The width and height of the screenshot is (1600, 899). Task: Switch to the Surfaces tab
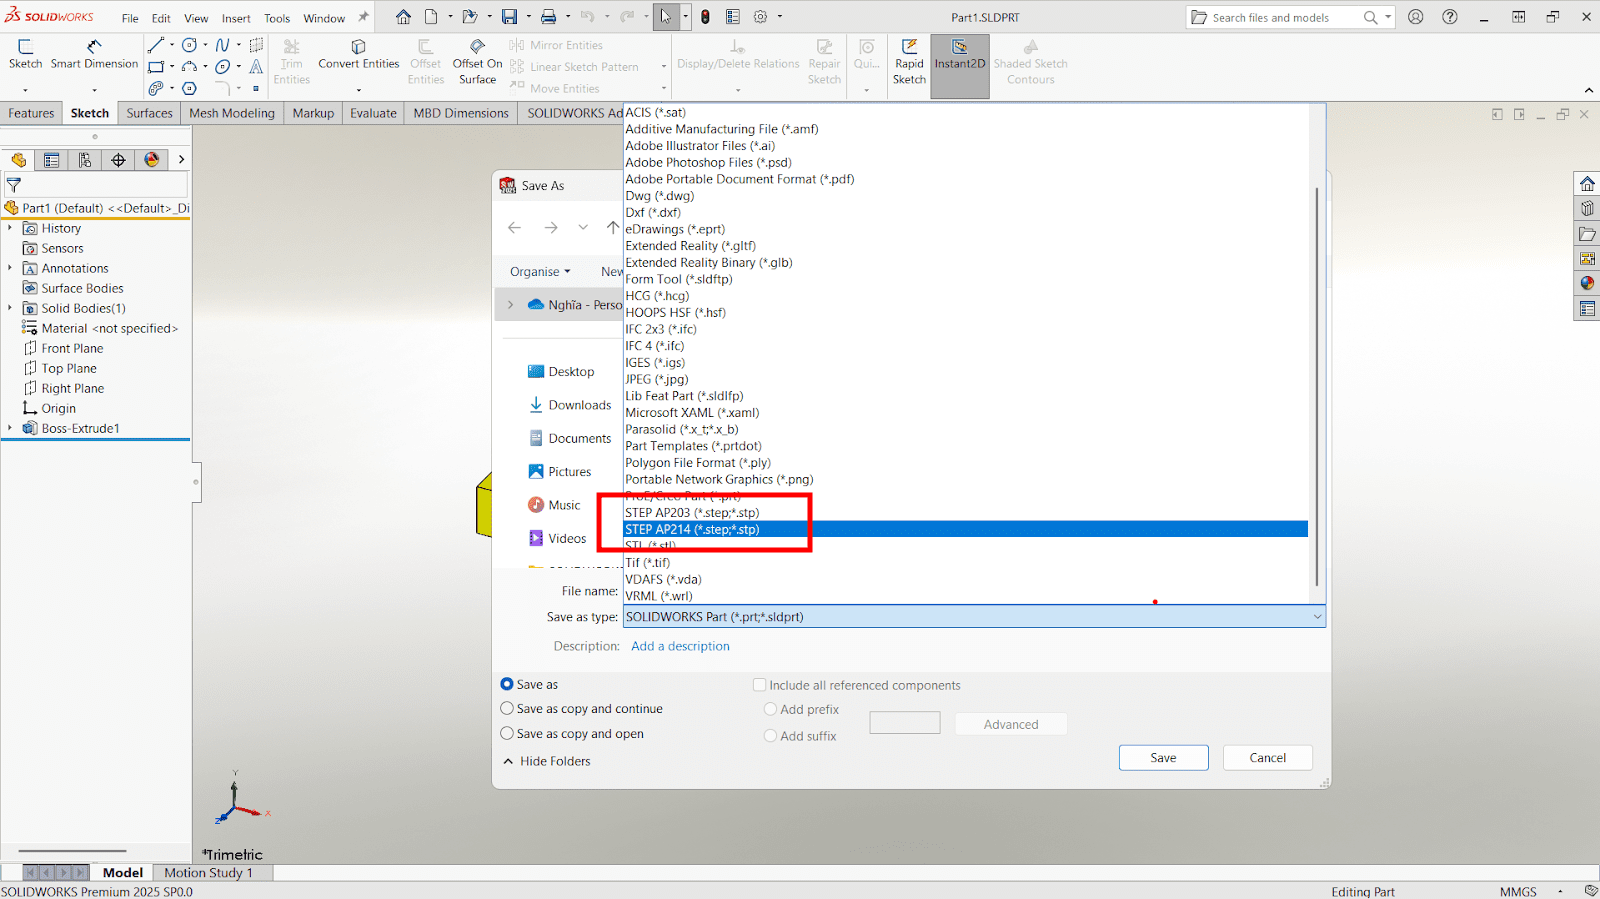click(x=149, y=113)
